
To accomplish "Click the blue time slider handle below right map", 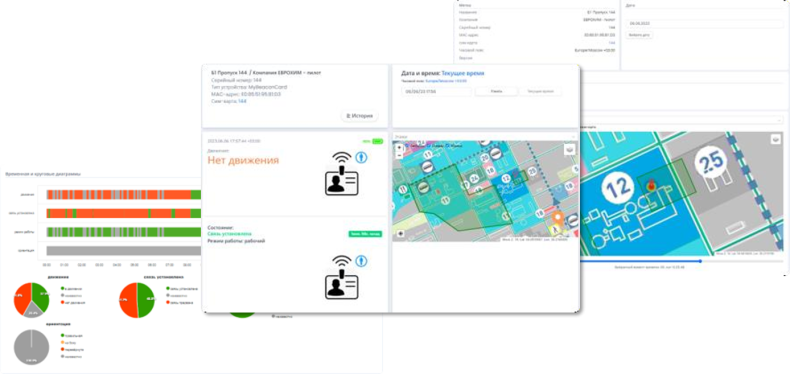I will [700, 261].
